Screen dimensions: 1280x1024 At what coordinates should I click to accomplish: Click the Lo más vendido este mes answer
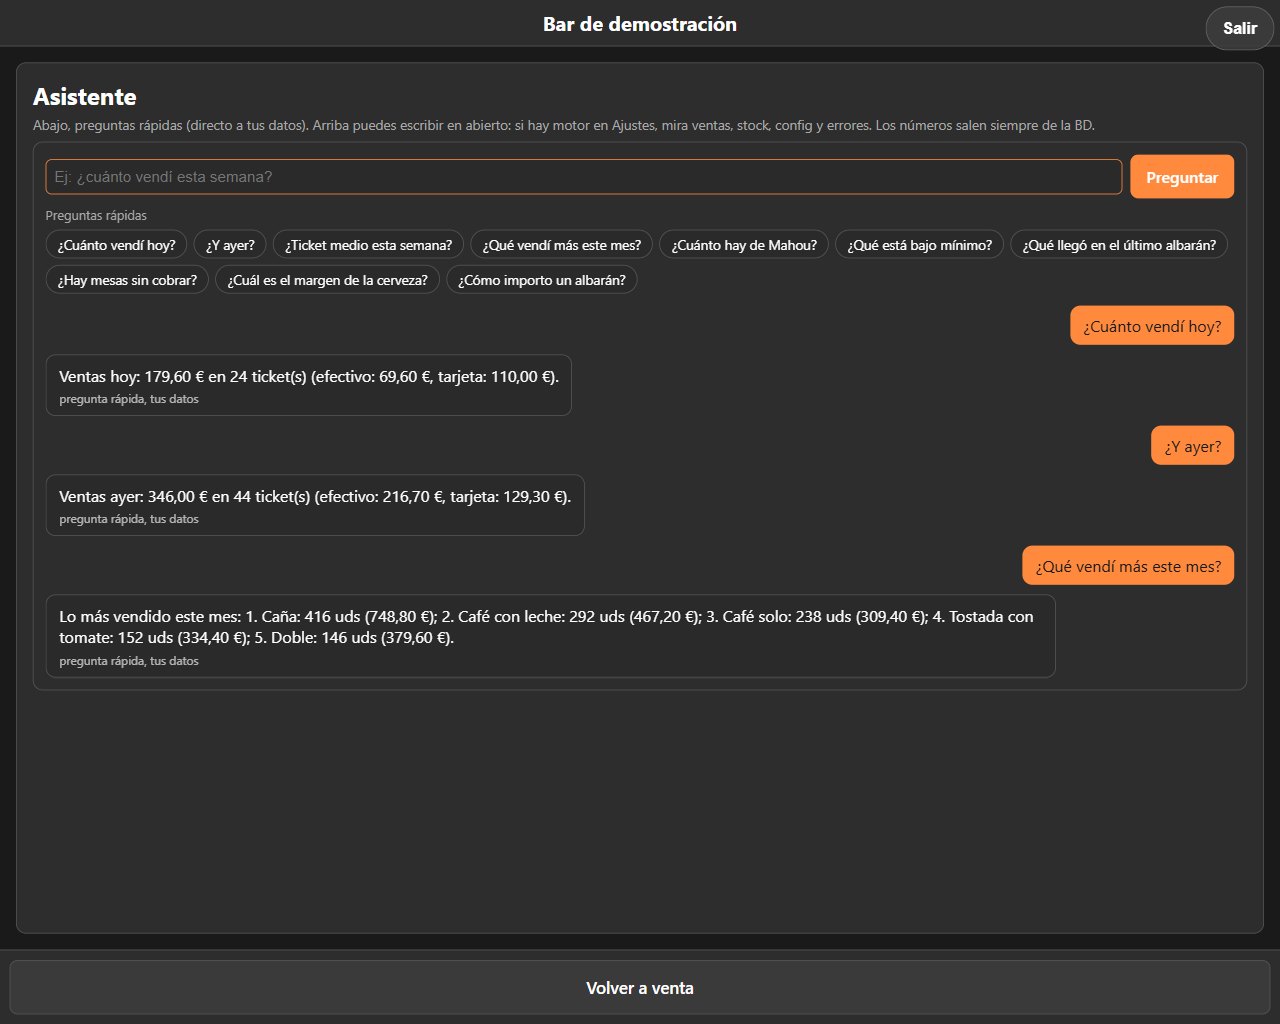(550, 636)
